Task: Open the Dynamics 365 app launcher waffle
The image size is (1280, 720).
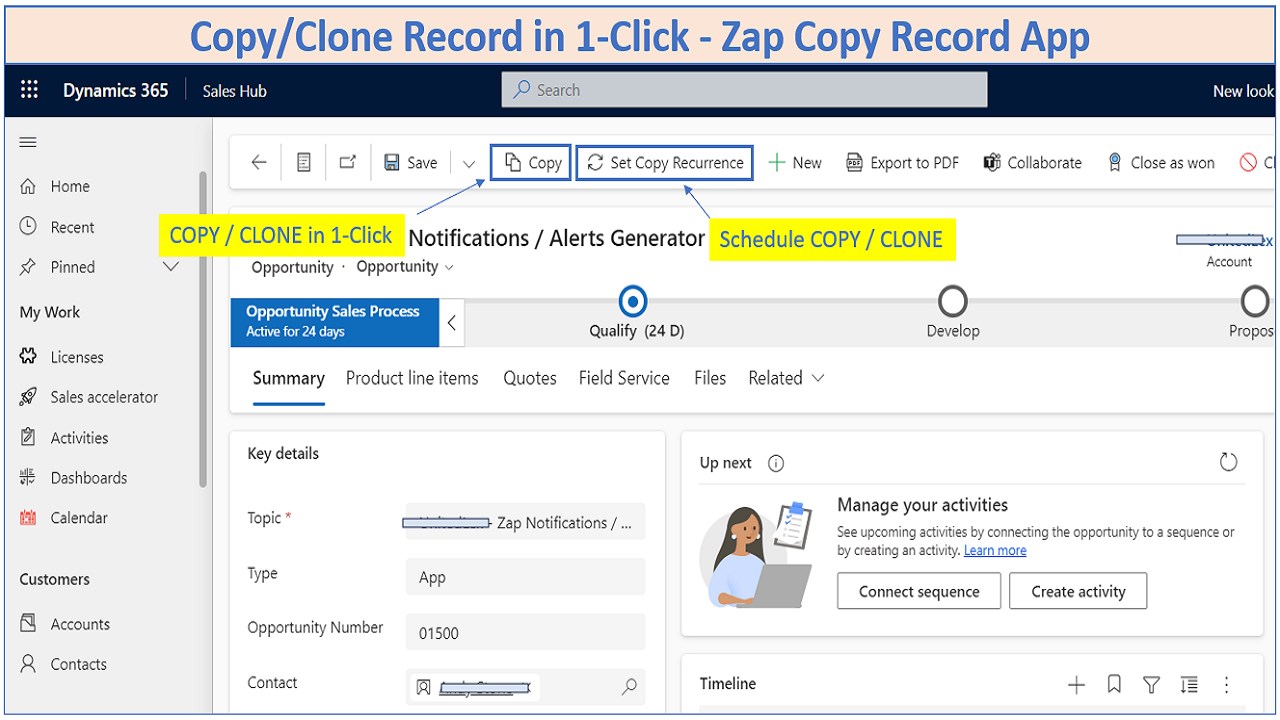Action: point(29,90)
